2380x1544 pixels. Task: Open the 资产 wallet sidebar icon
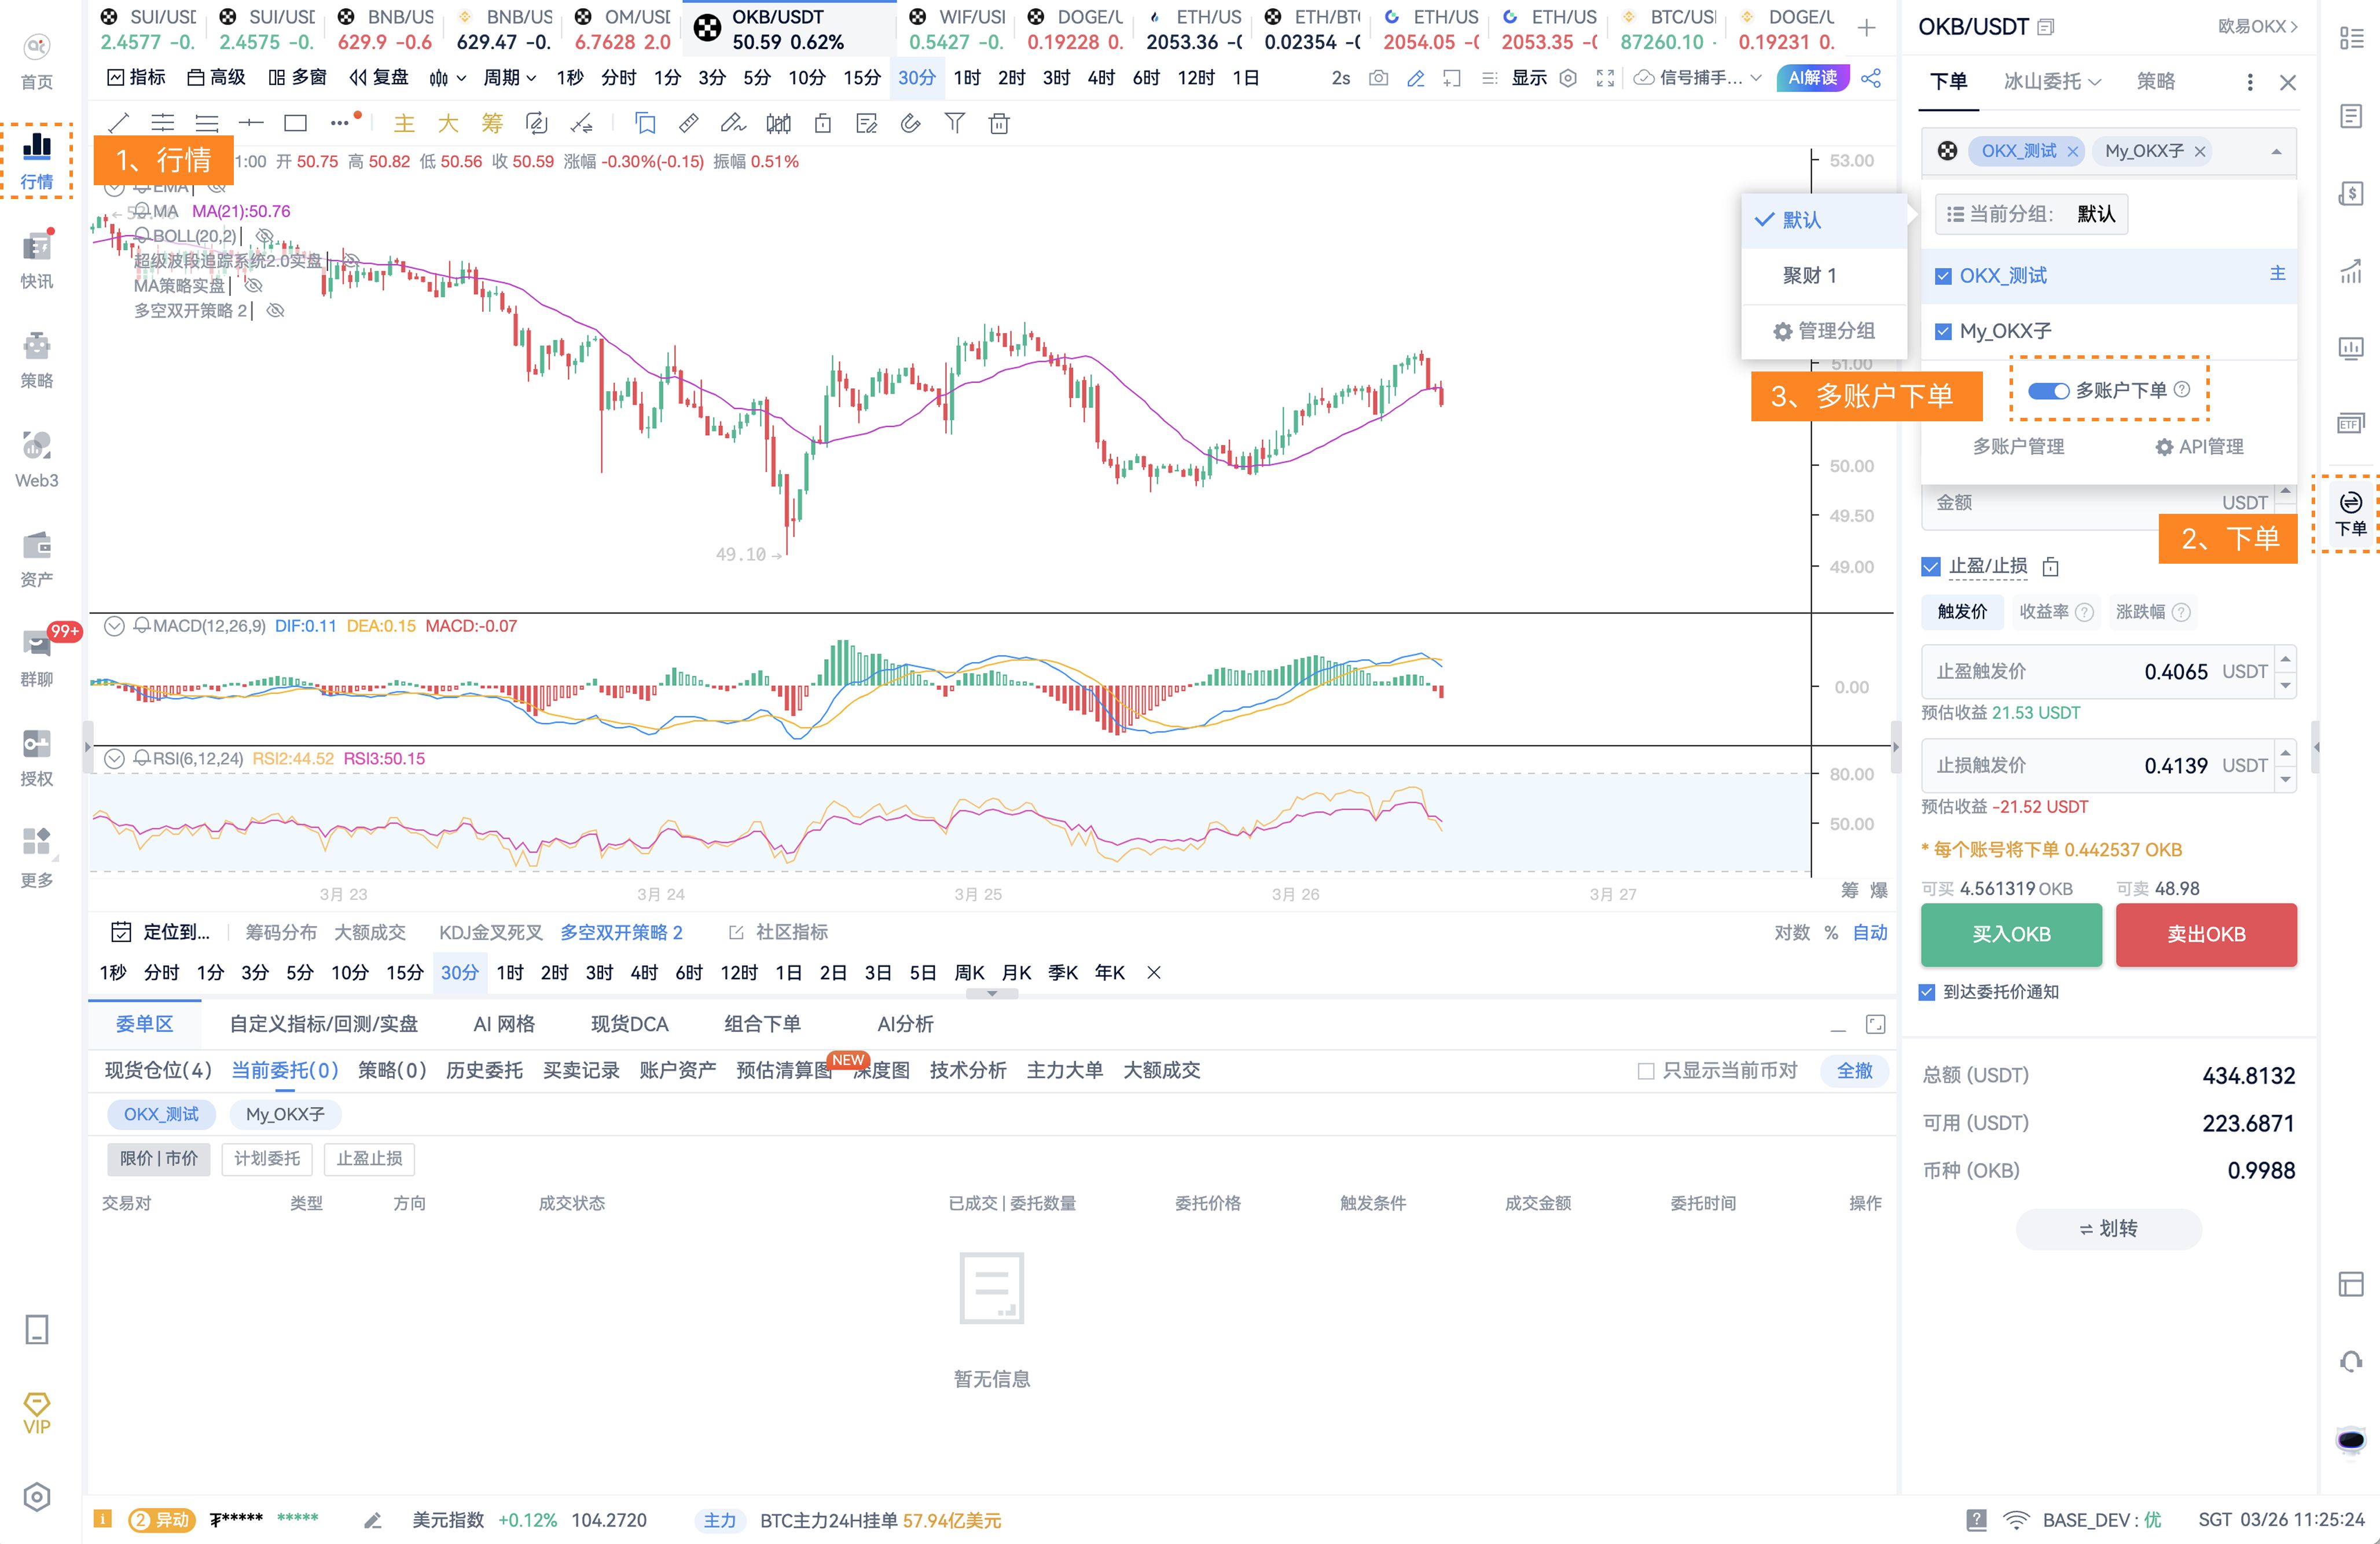coord(37,559)
